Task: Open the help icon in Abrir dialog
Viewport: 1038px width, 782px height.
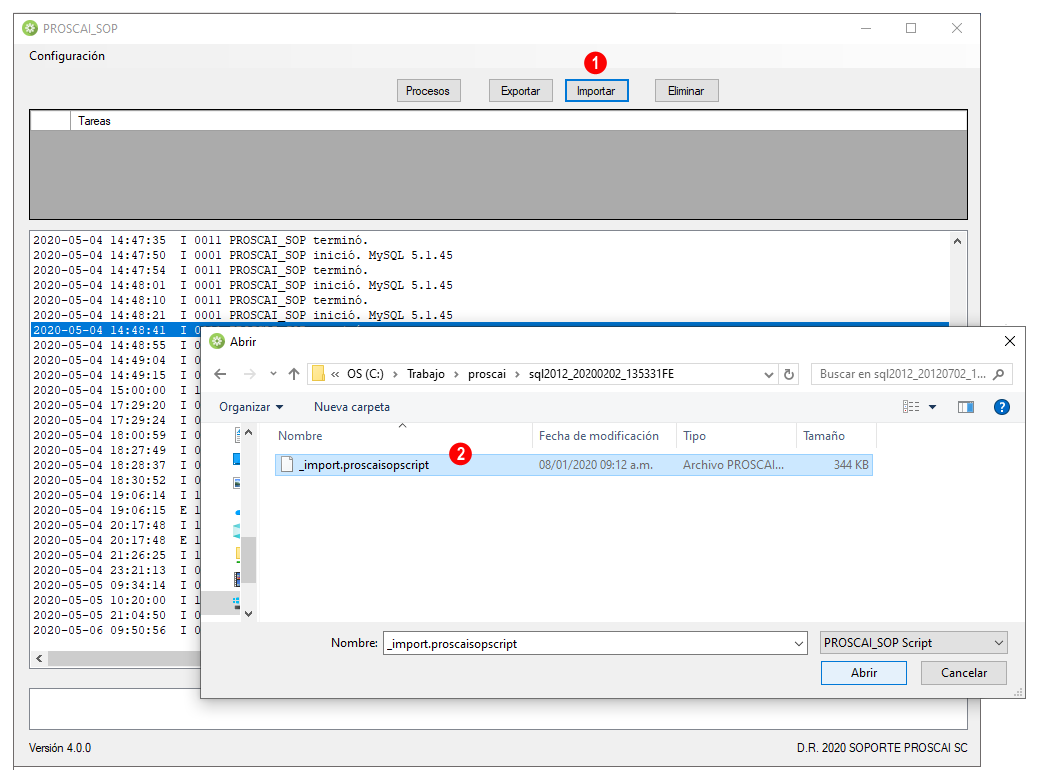Action: (1002, 407)
